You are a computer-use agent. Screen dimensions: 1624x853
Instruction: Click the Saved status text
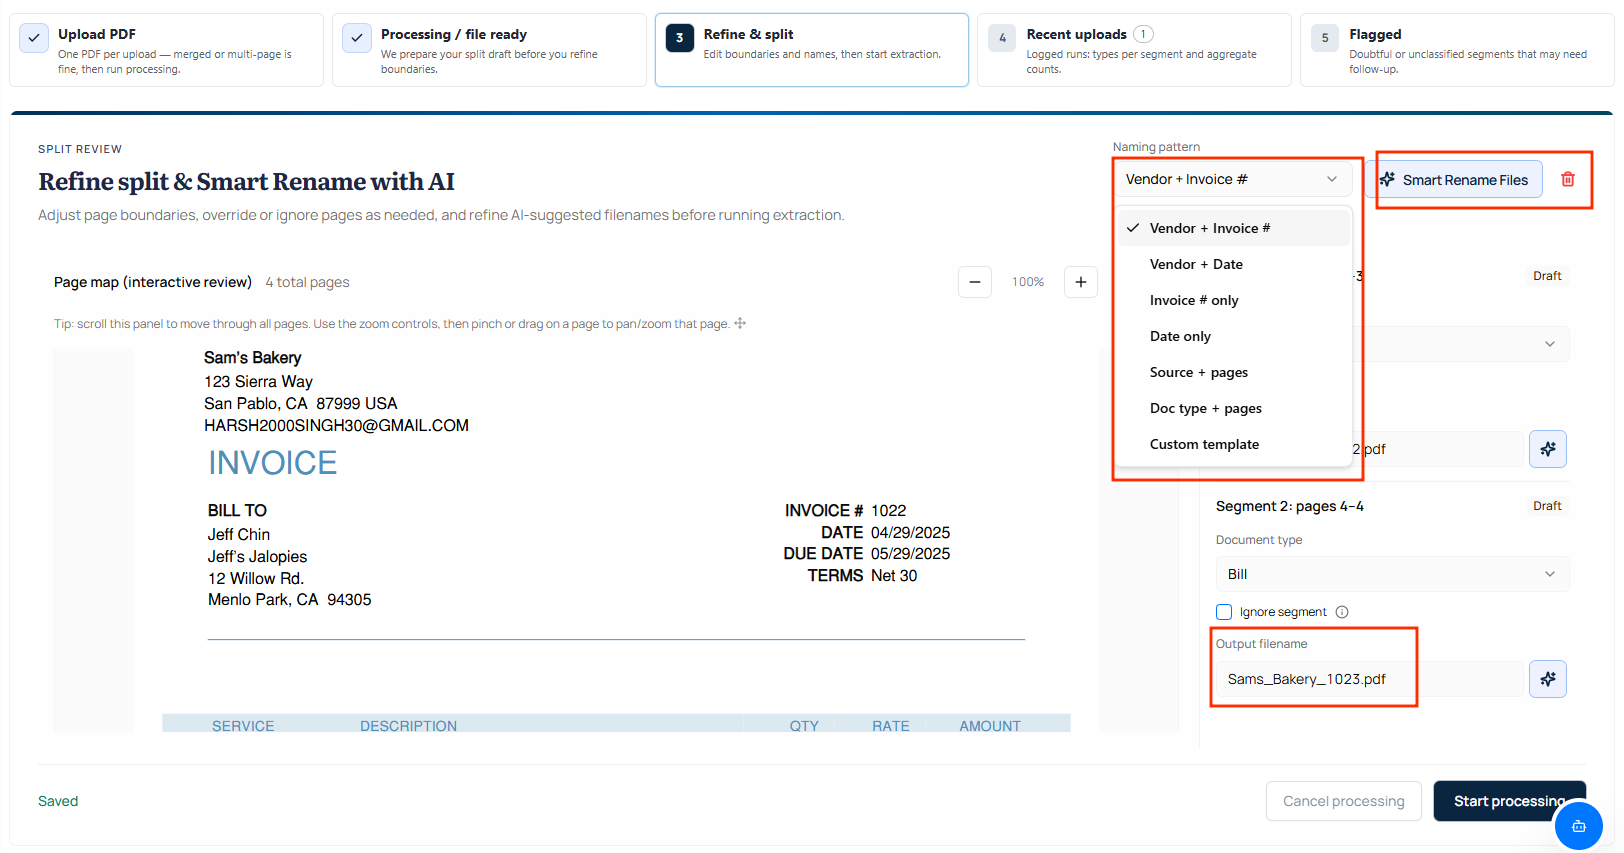[58, 801]
